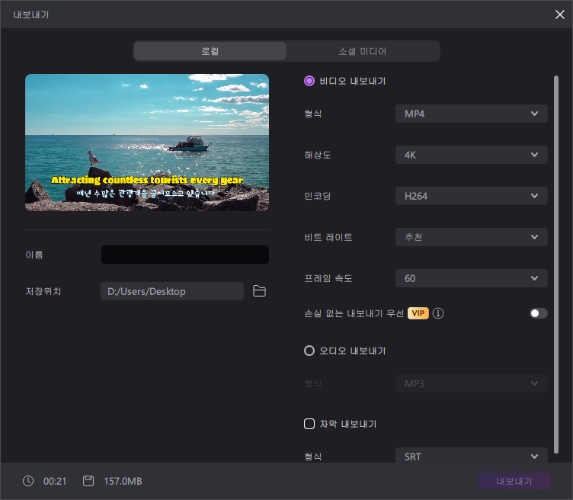Click the 00:21 duration text
The width and height of the screenshot is (573, 500).
tap(55, 481)
